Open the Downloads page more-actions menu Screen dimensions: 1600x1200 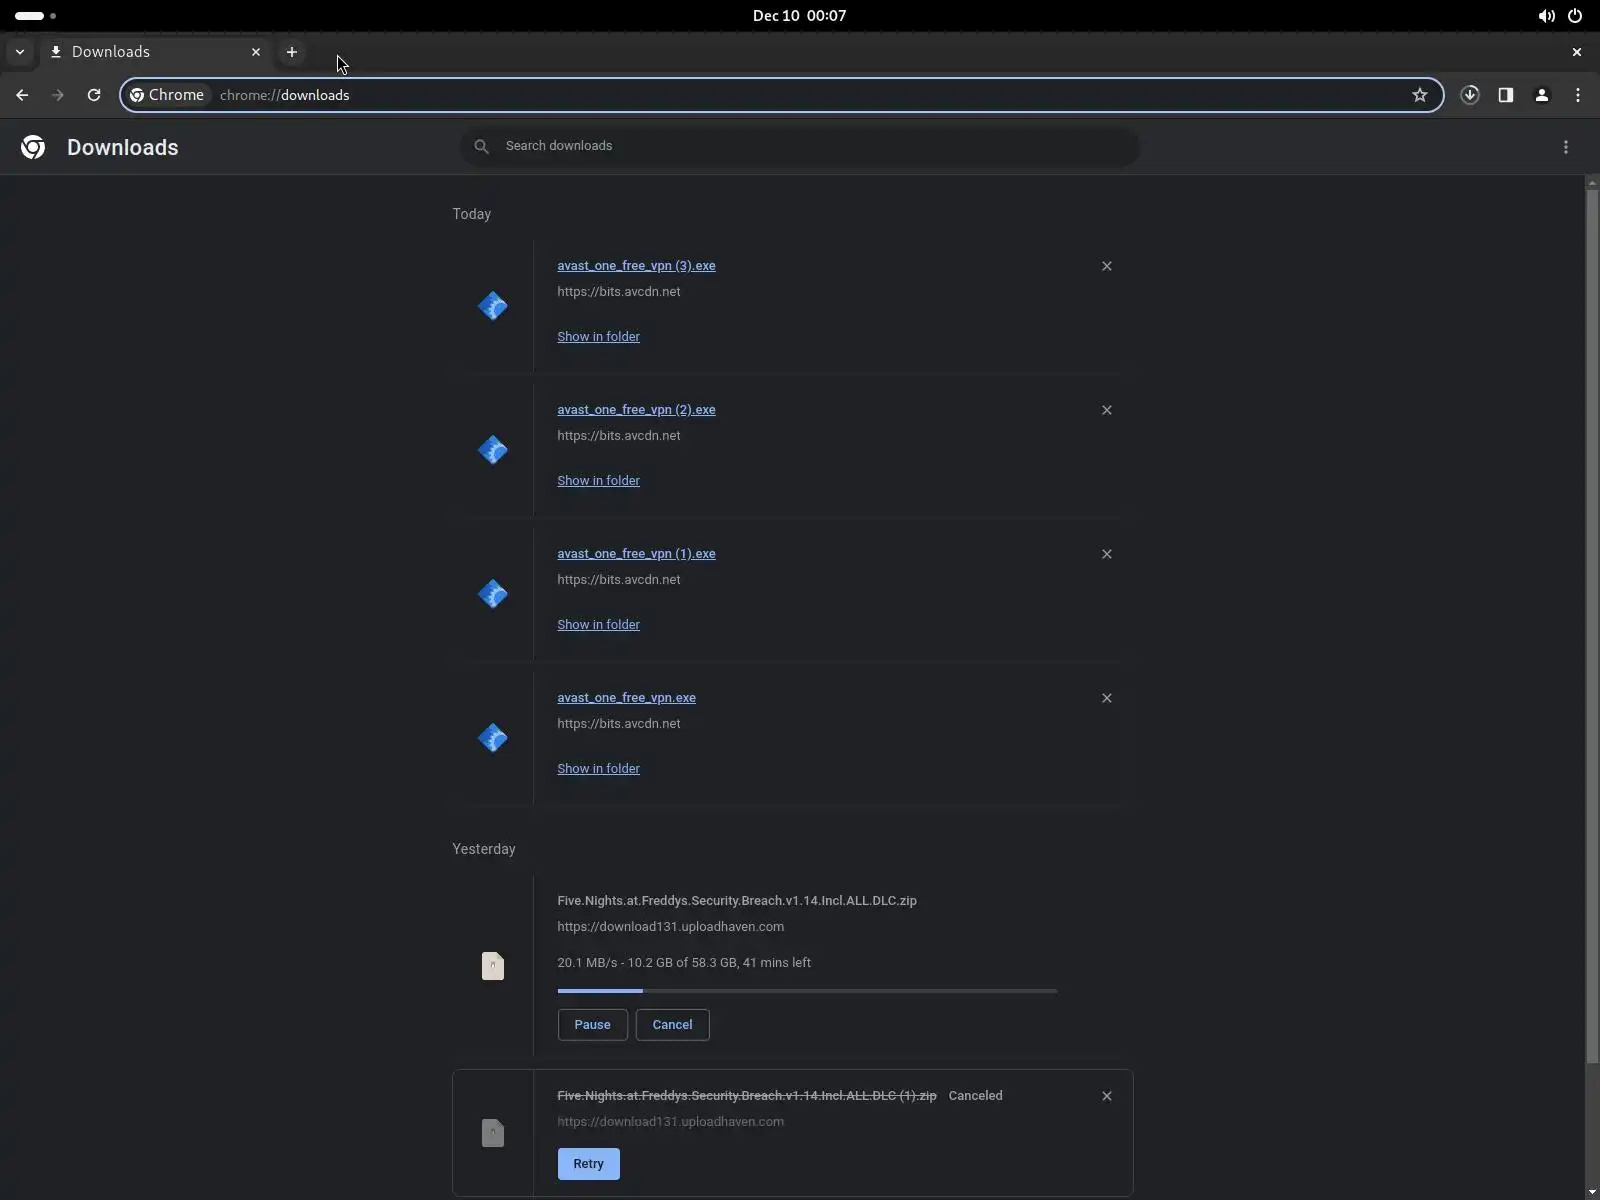point(1566,147)
